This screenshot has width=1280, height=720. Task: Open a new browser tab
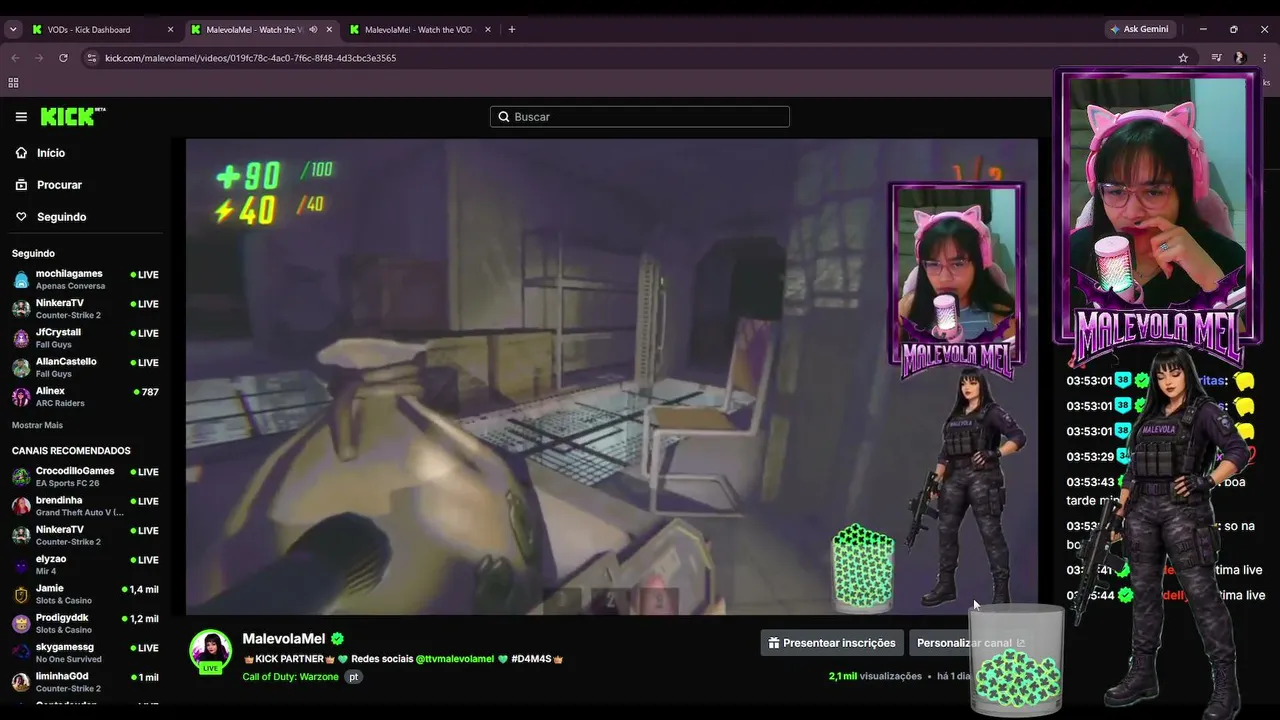[x=512, y=30]
